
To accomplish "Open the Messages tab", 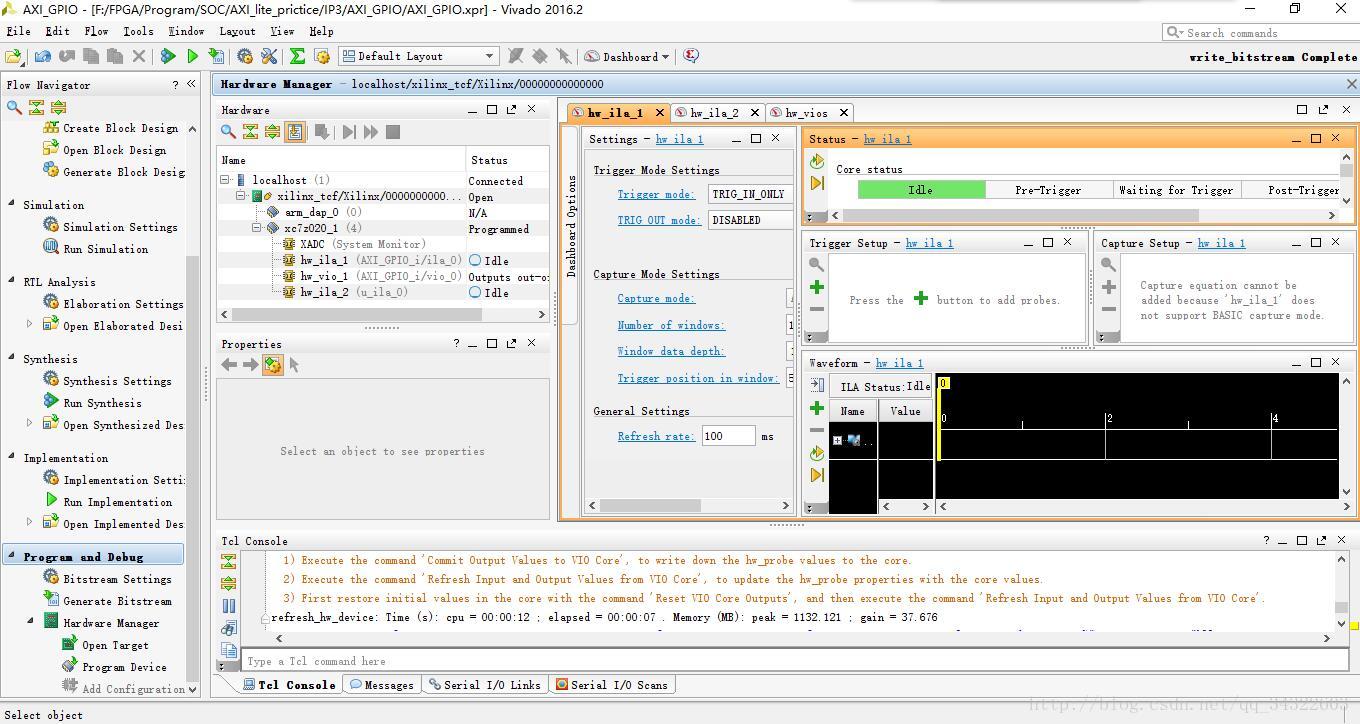I will click(x=381, y=685).
